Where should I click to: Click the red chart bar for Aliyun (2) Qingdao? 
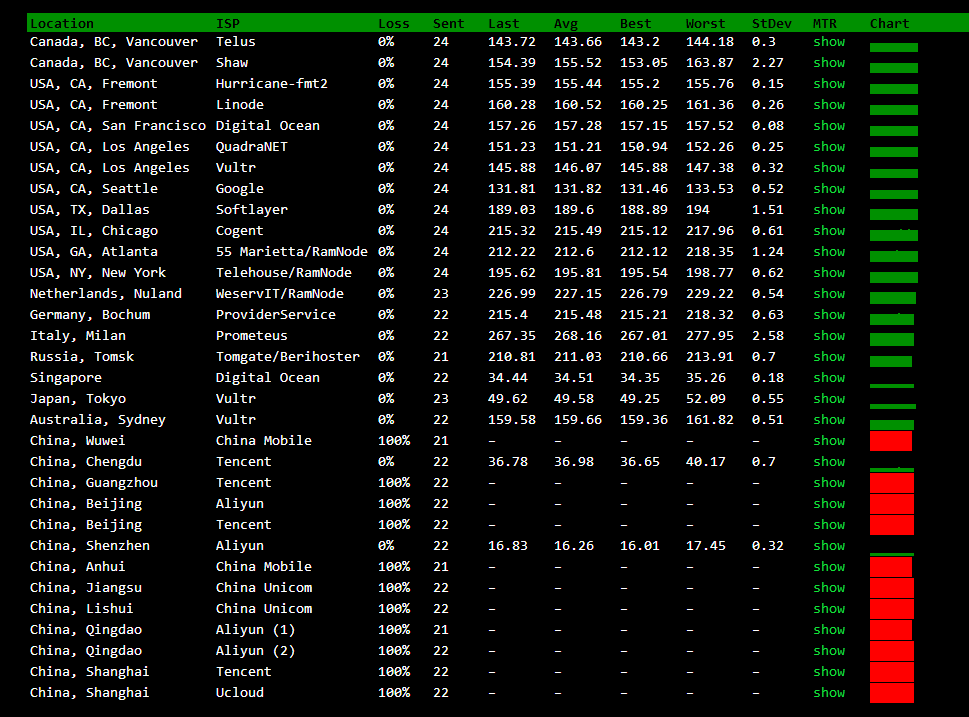click(x=891, y=651)
